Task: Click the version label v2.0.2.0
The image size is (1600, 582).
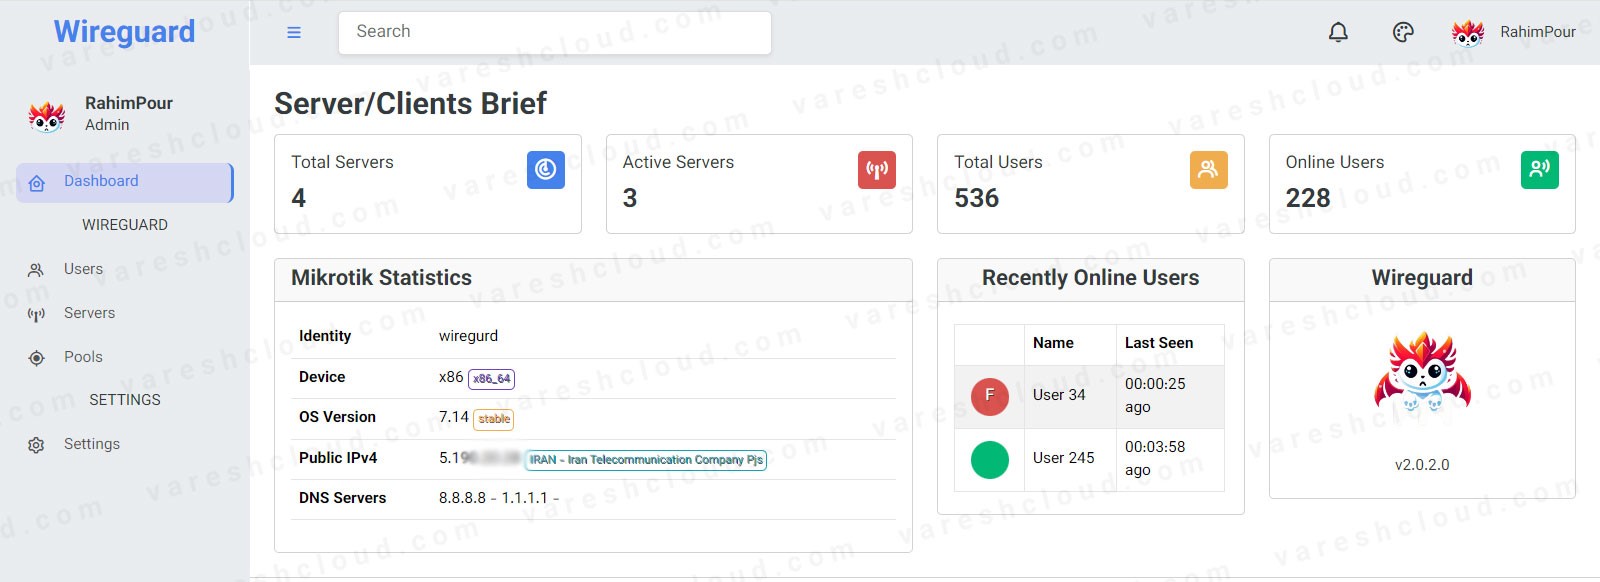Action: point(1422,465)
